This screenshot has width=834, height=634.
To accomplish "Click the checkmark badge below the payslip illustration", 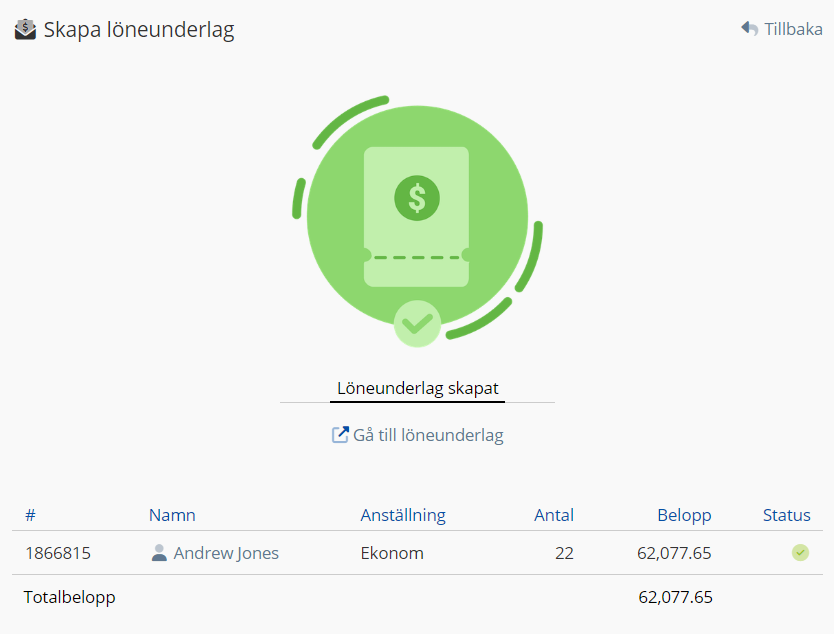I will click(417, 323).
